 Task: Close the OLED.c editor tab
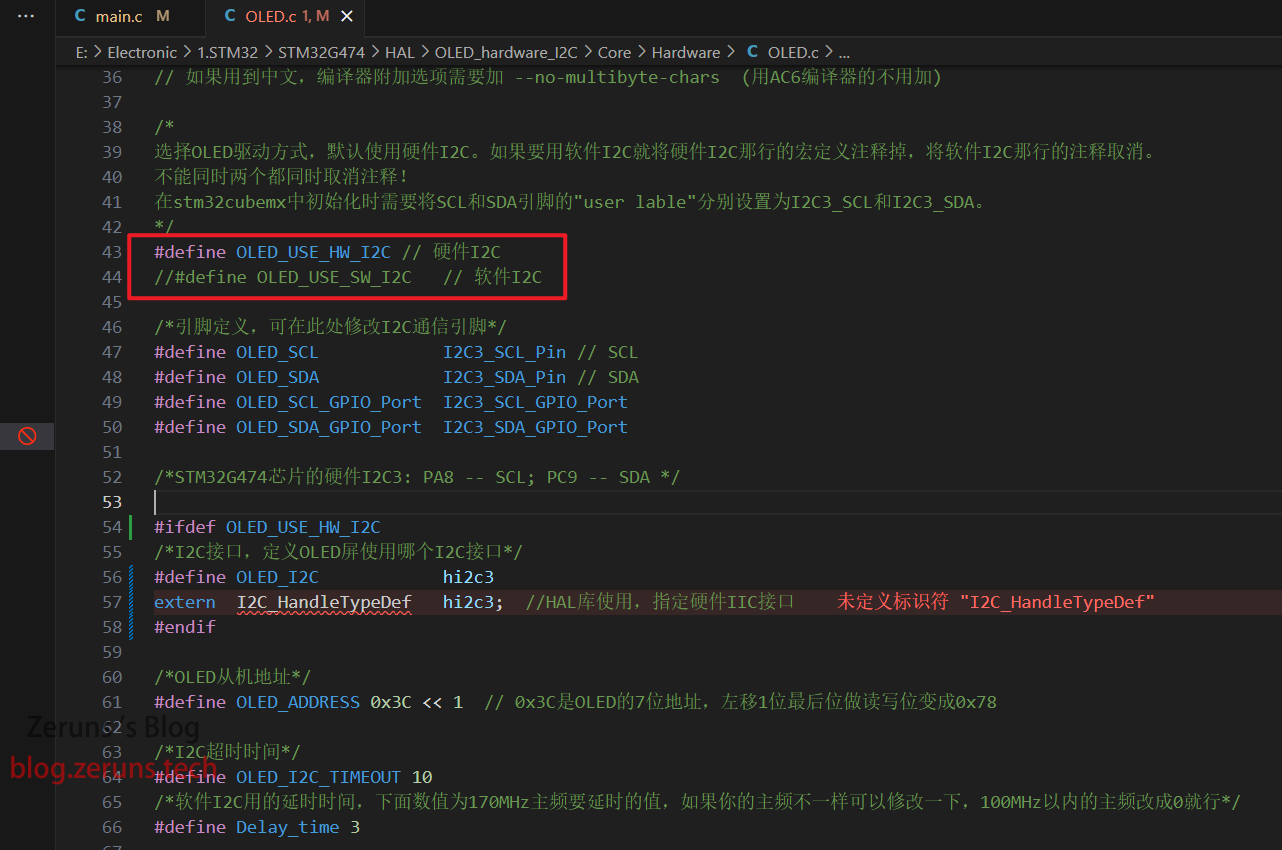[x=346, y=17]
